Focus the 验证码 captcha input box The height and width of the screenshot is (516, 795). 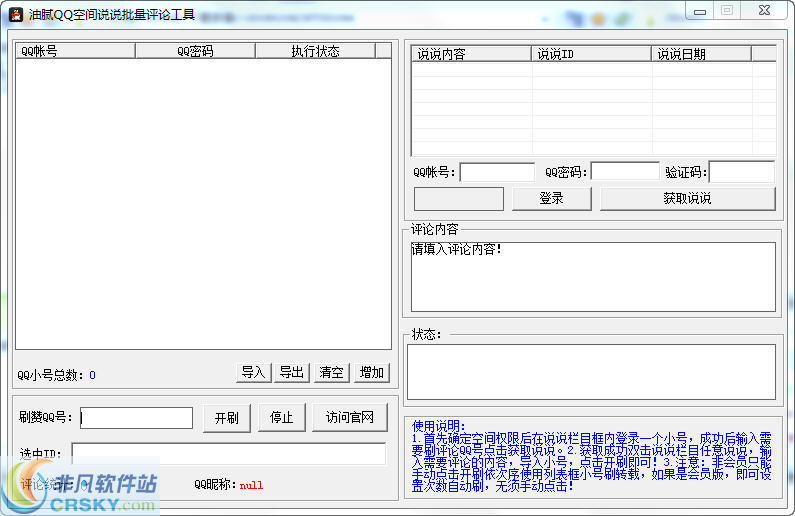pos(741,172)
